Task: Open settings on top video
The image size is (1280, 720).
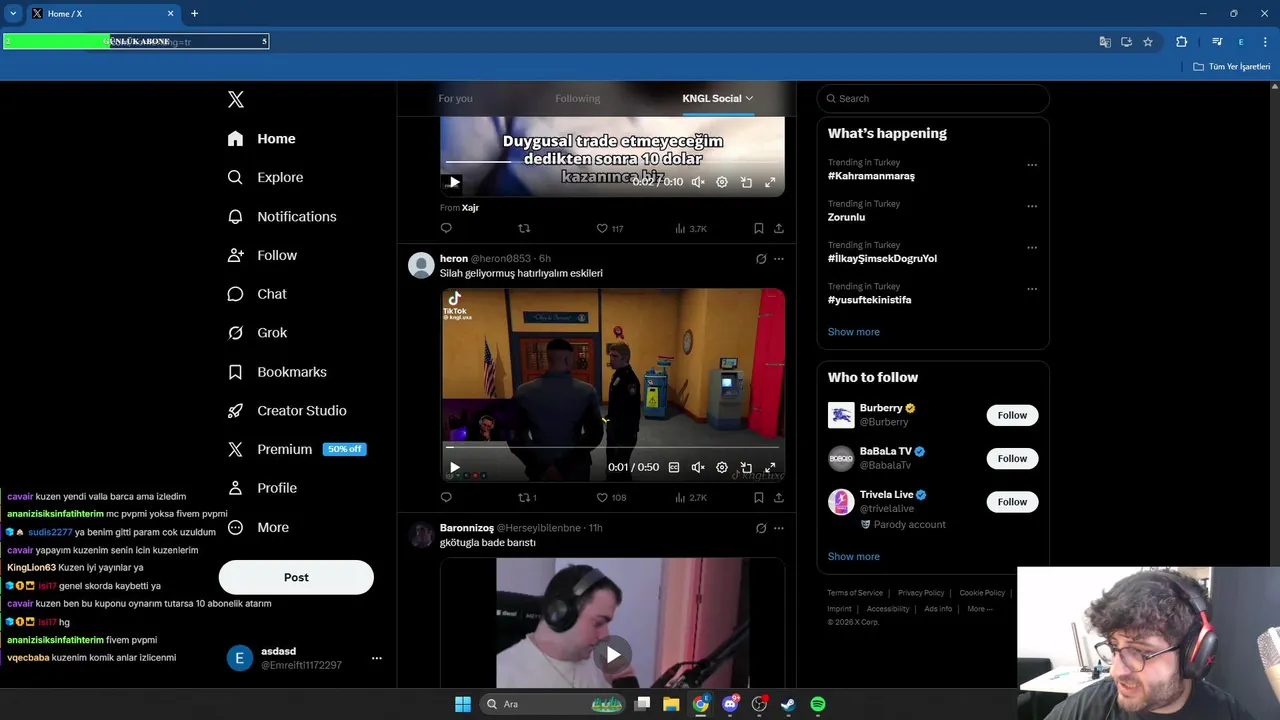Action: [x=722, y=182]
